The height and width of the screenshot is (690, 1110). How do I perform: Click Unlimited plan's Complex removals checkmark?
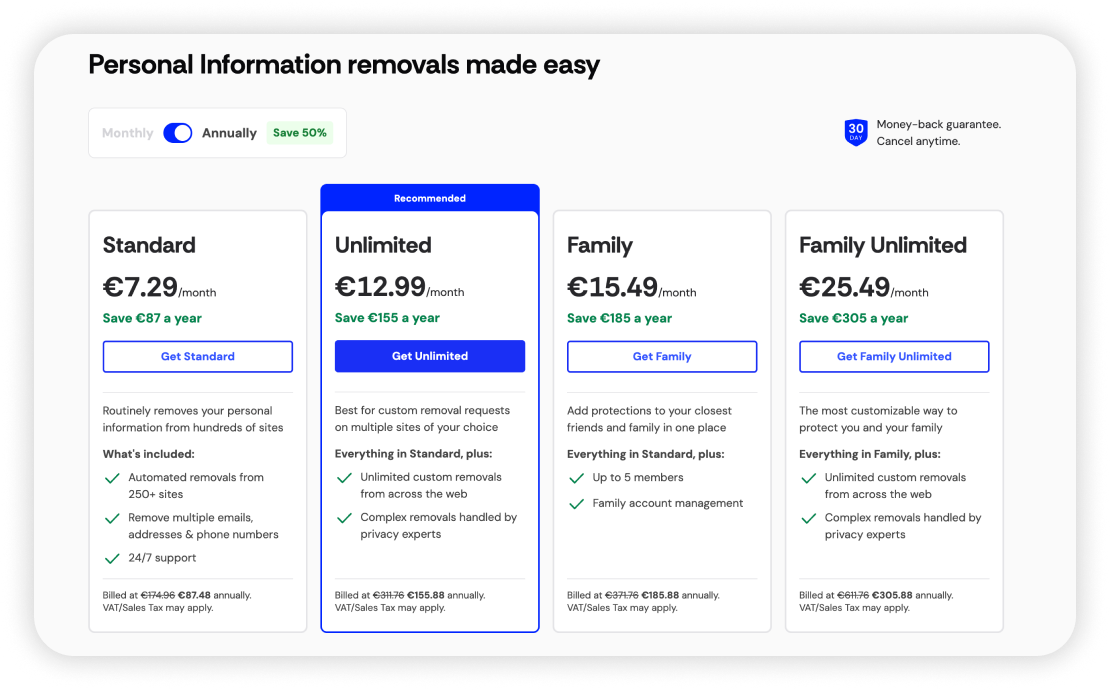click(x=344, y=518)
